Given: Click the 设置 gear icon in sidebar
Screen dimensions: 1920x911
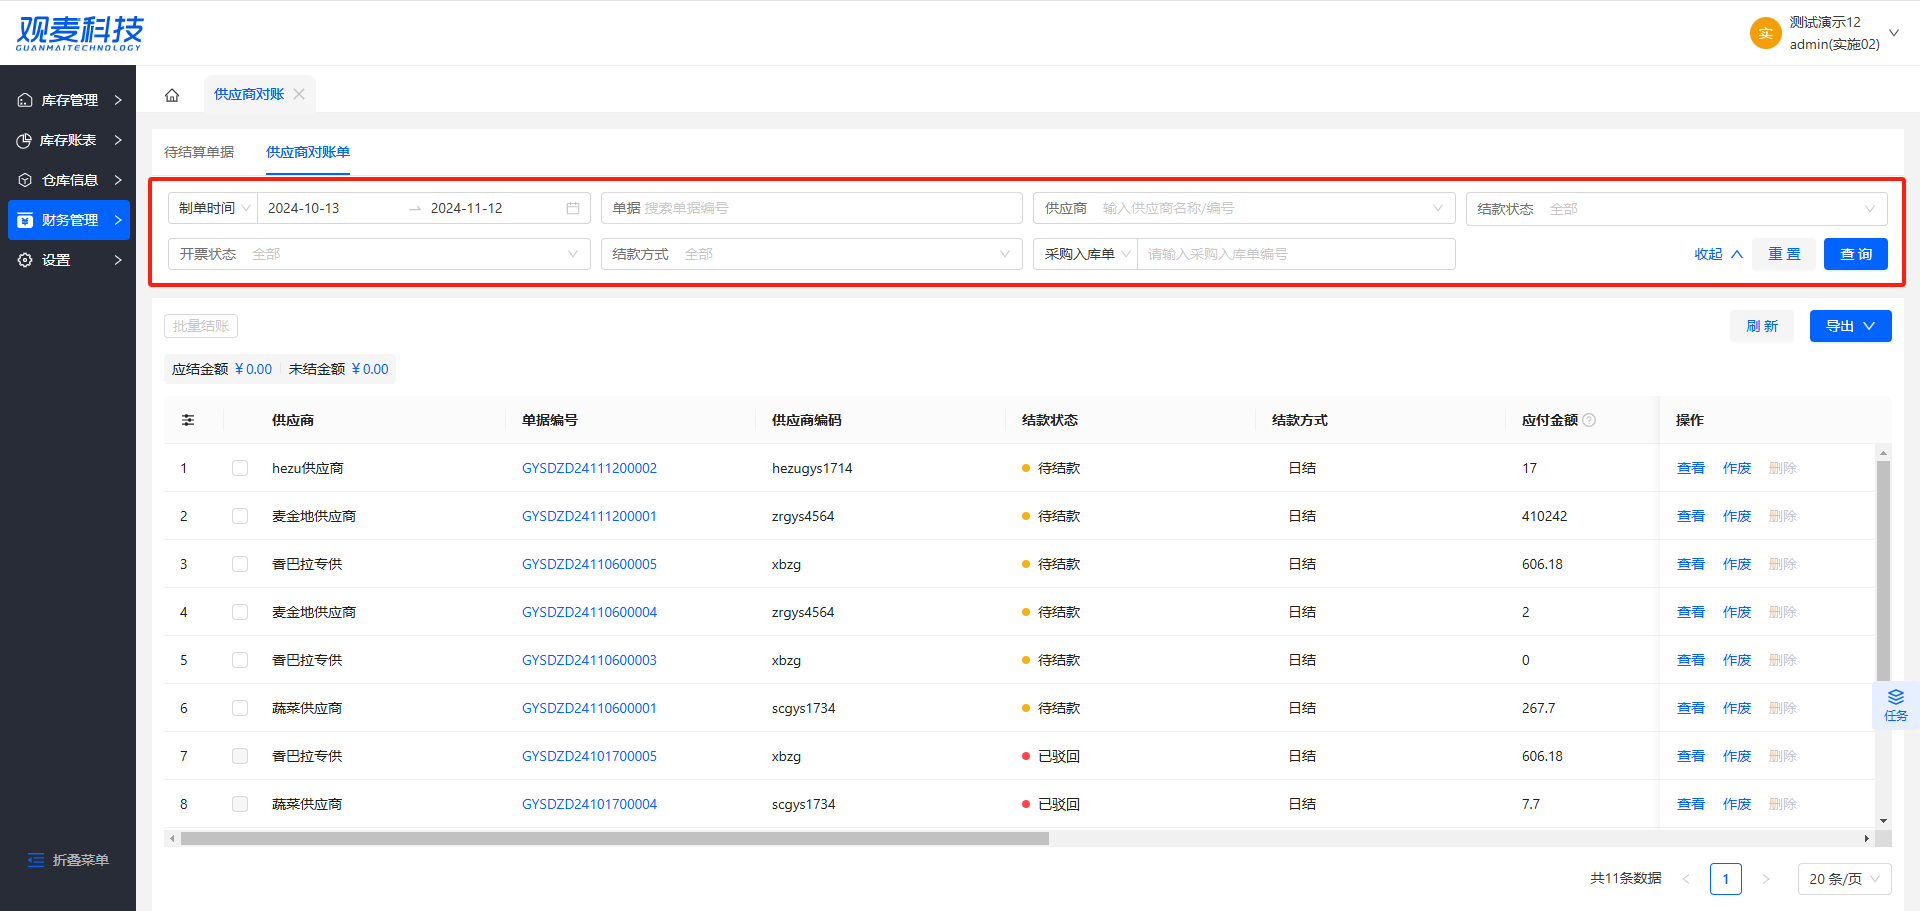Looking at the screenshot, I should [25, 260].
